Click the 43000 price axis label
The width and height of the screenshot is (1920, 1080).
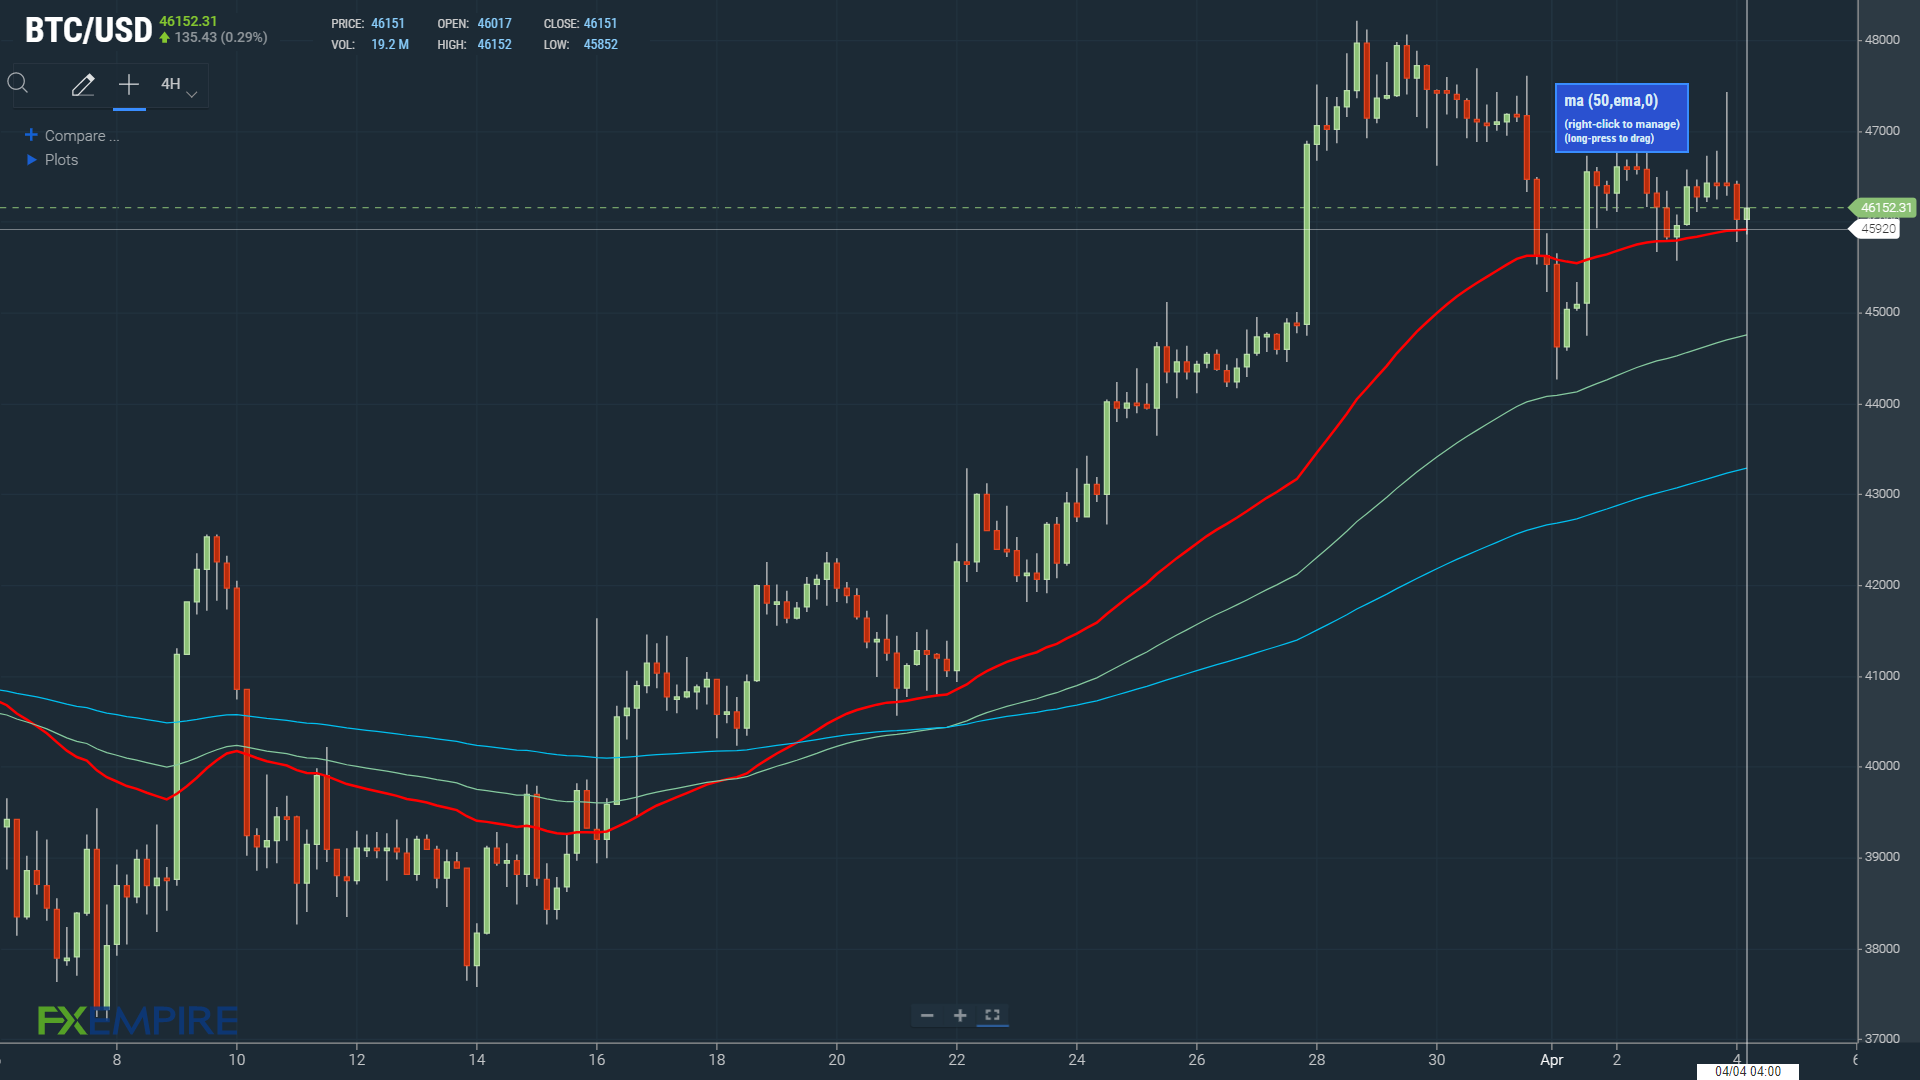pyautogui.click(x=1882, y=494)
